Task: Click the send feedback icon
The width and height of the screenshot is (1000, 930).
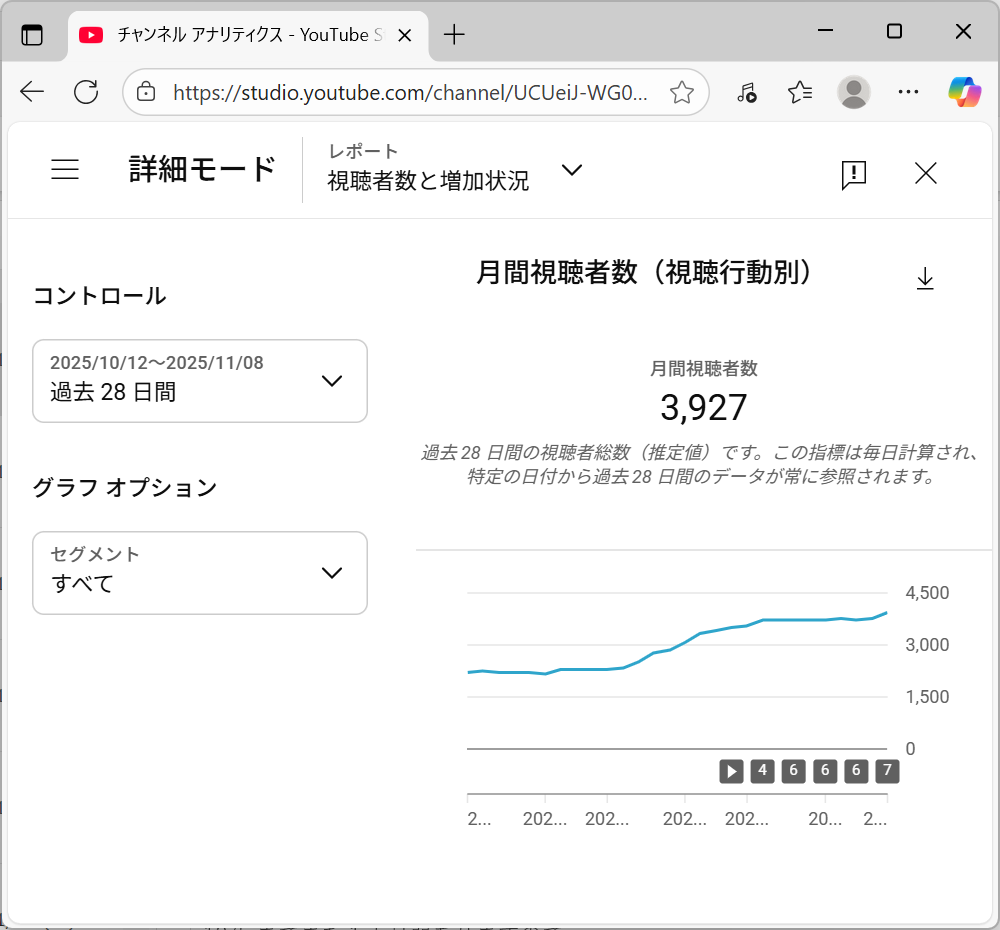Action: 853,174
